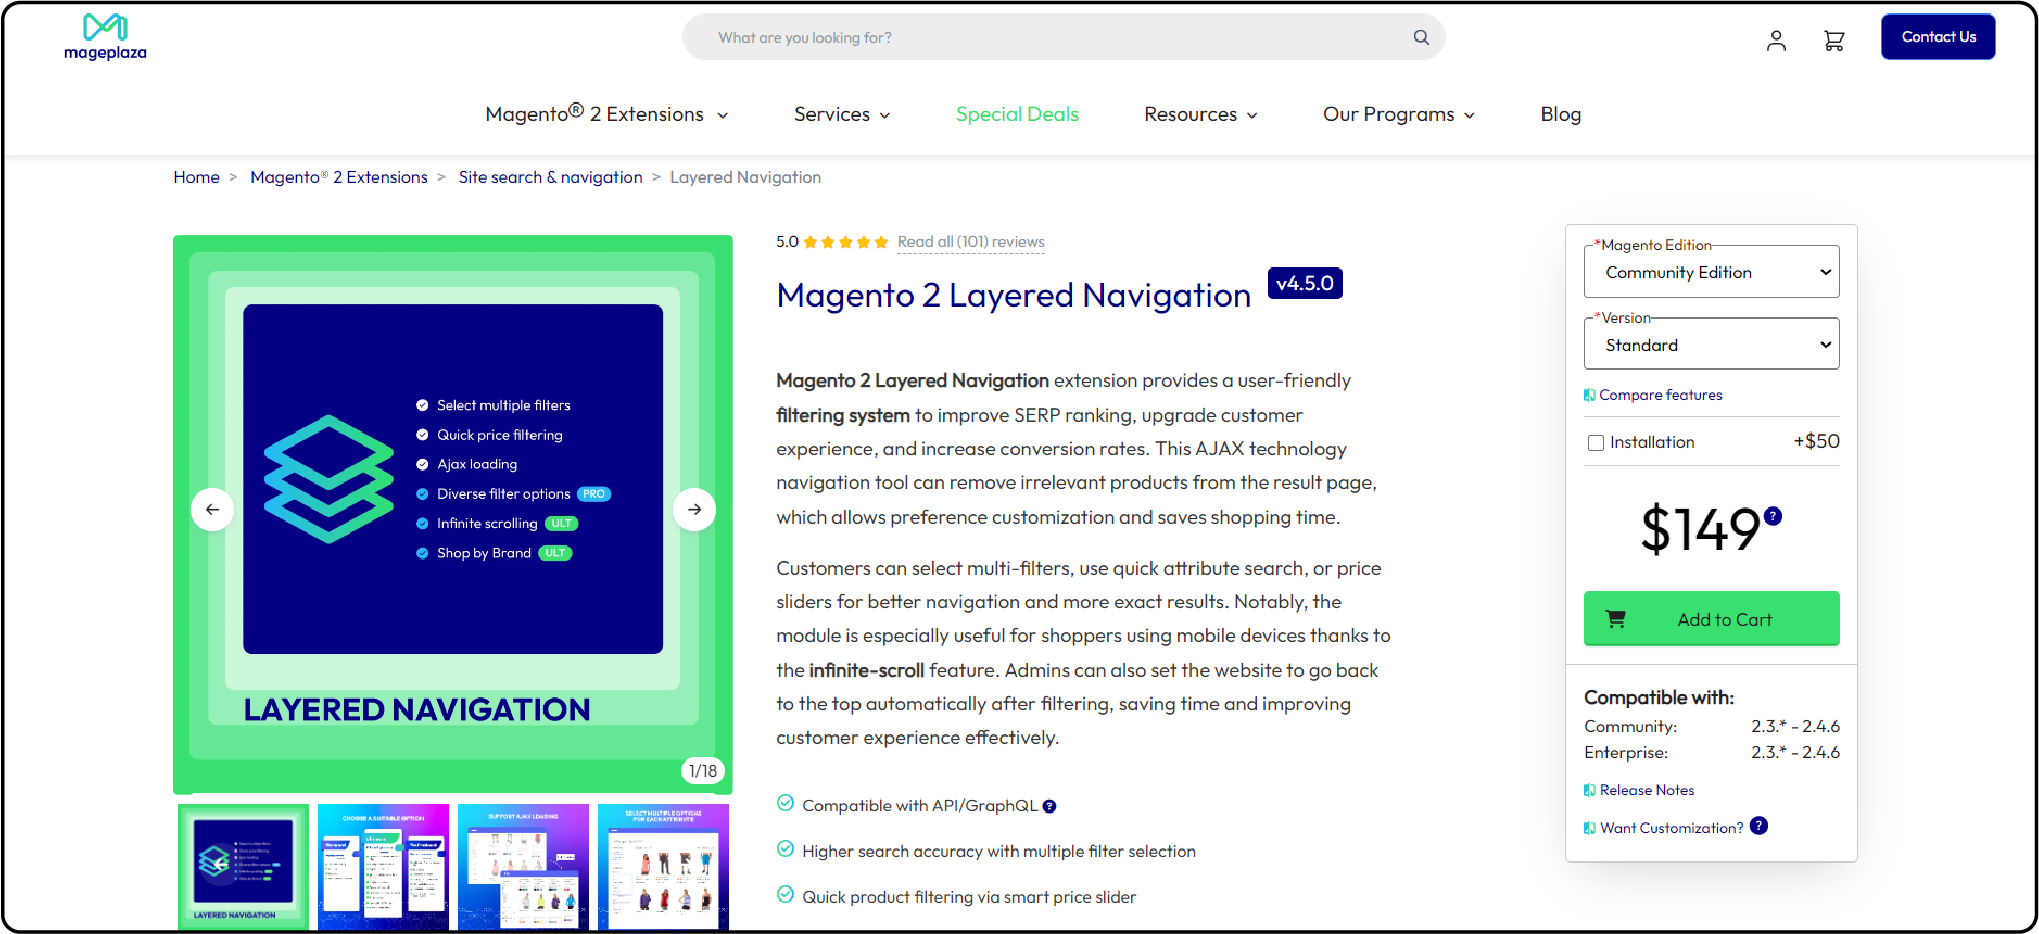Click the 'Compatible with:' heading
This screenshot has height=934, width=2039.
1659,697
